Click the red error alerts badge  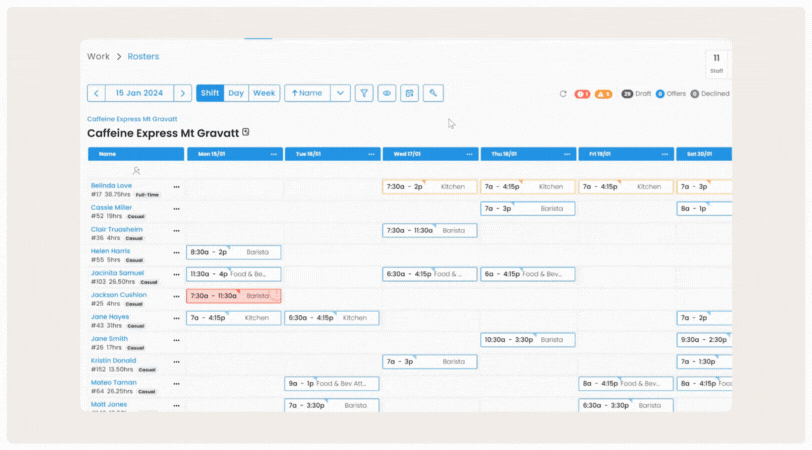(581, 94)
